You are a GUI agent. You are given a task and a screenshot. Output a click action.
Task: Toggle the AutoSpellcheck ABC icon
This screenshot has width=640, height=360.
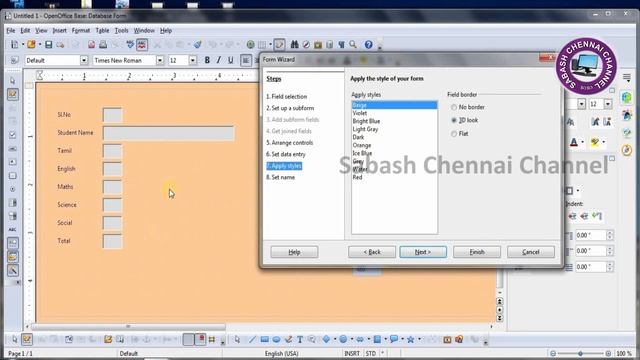coord(142,44)
